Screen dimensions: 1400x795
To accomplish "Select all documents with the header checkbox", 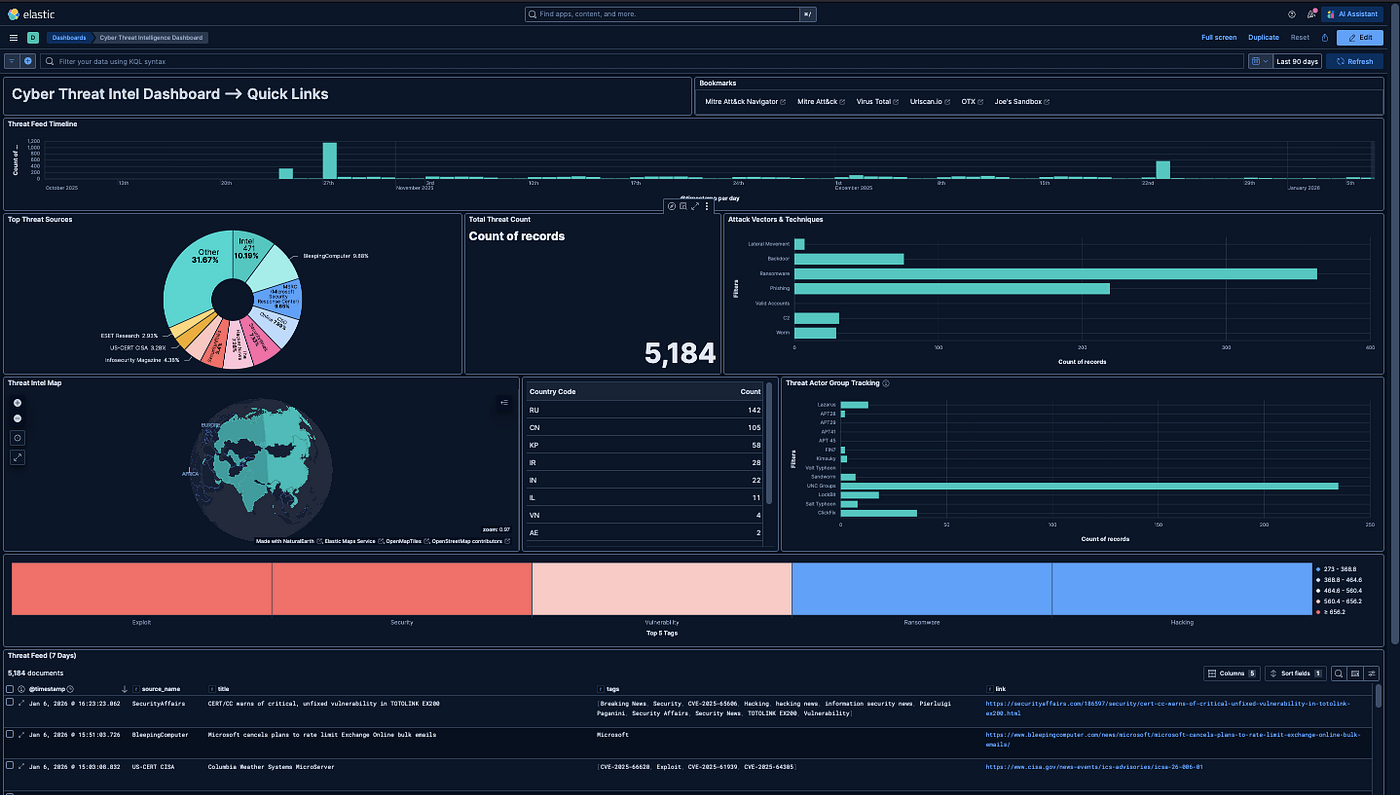I will (10, 688).
